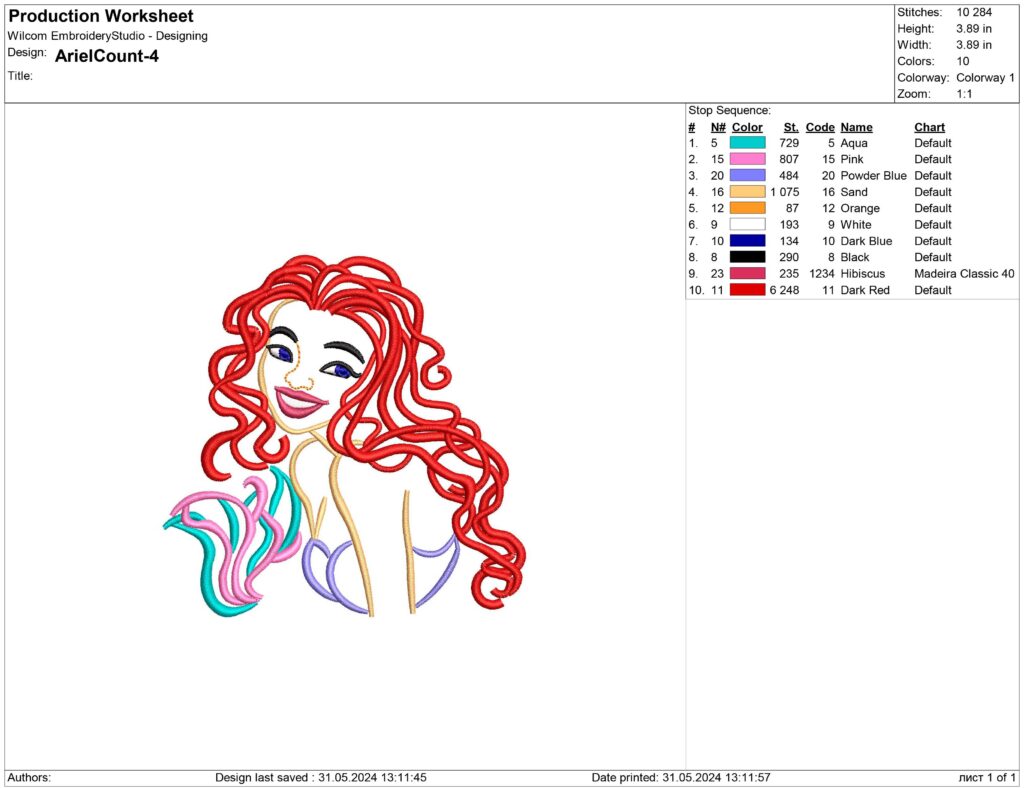Click the Aqua color swatch in row 1
The image size is (1024, 788).
tap(746, 142)
